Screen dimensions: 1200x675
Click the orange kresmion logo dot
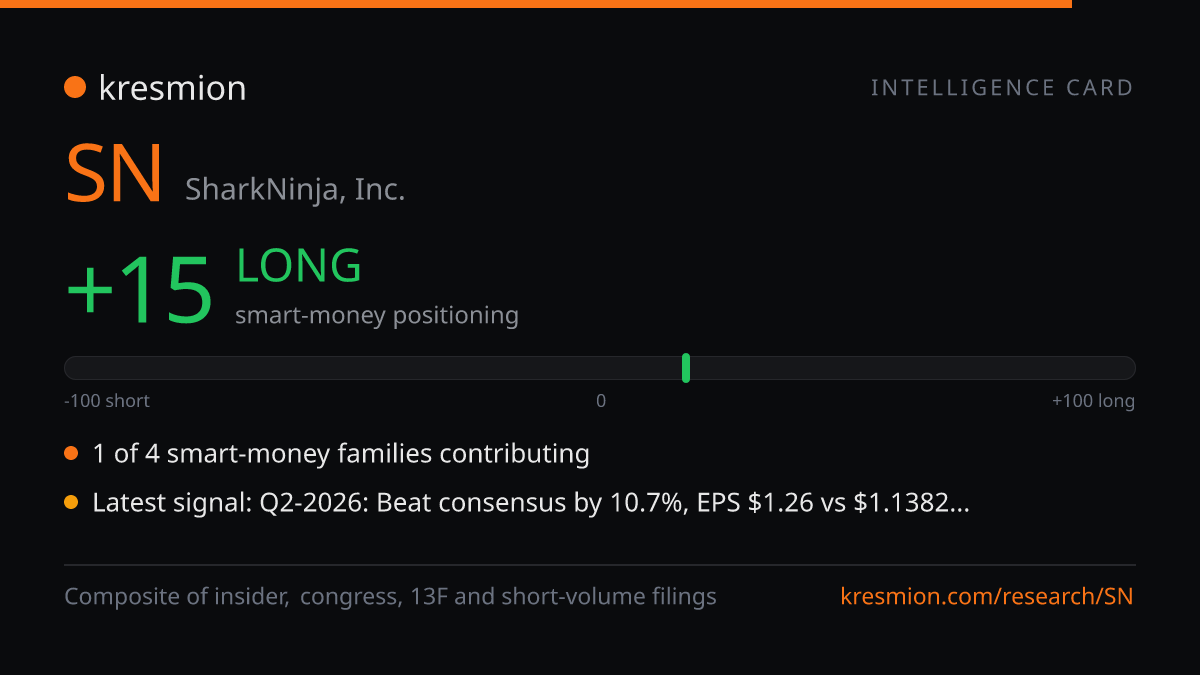(75, 88)
